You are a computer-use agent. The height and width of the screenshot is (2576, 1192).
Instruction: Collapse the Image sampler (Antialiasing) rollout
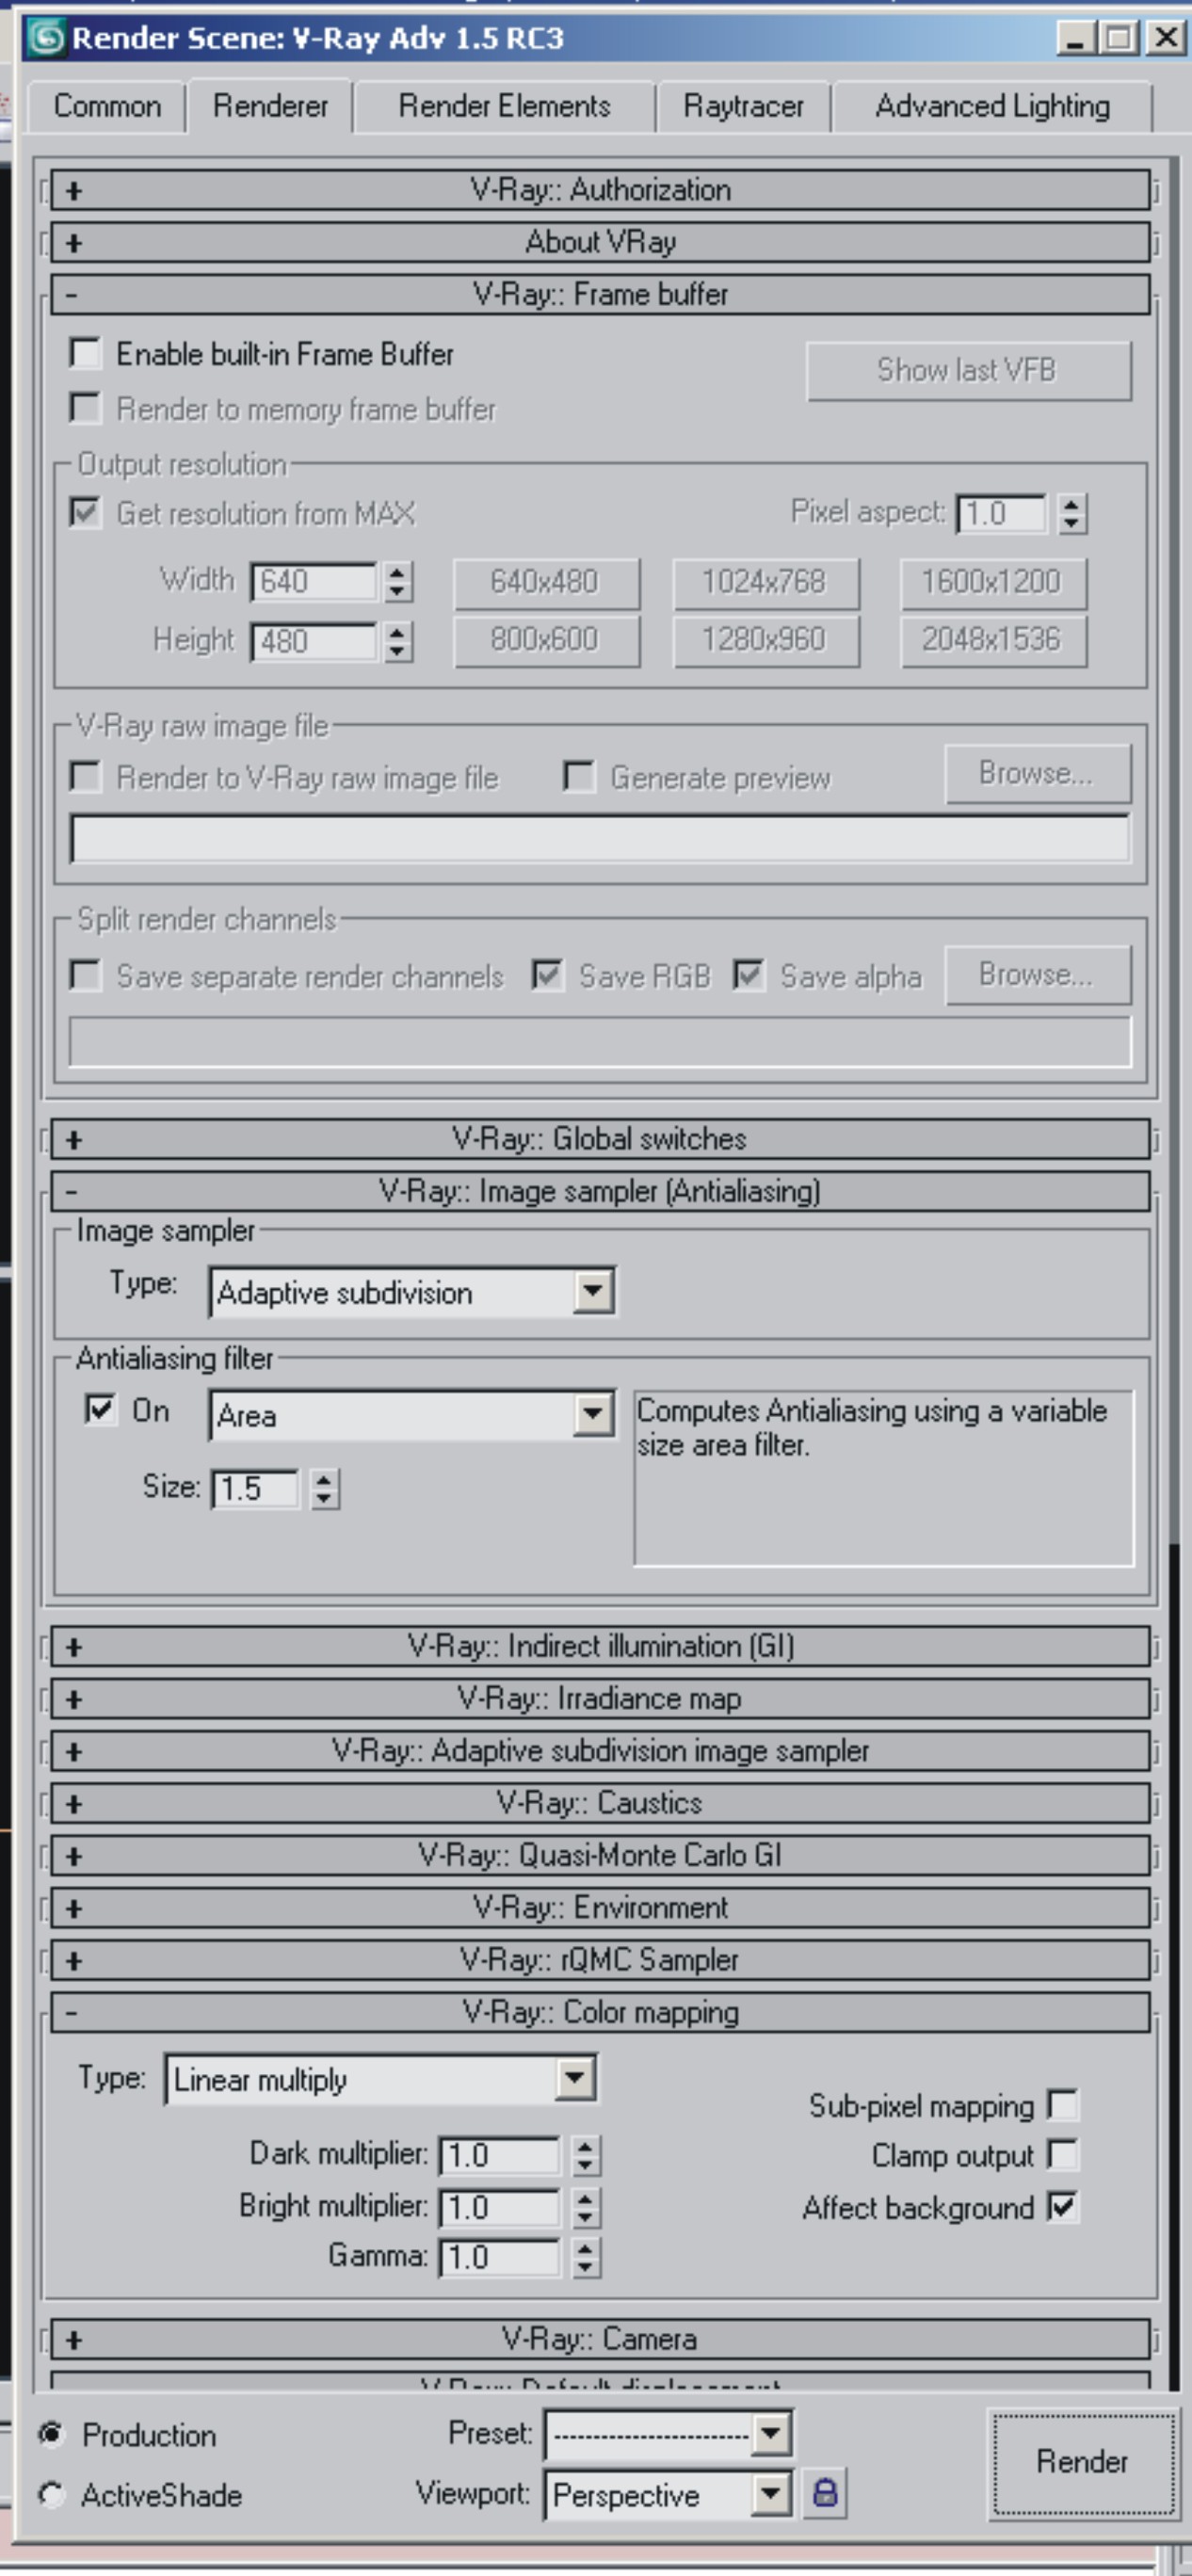(x=600, y=1191)
